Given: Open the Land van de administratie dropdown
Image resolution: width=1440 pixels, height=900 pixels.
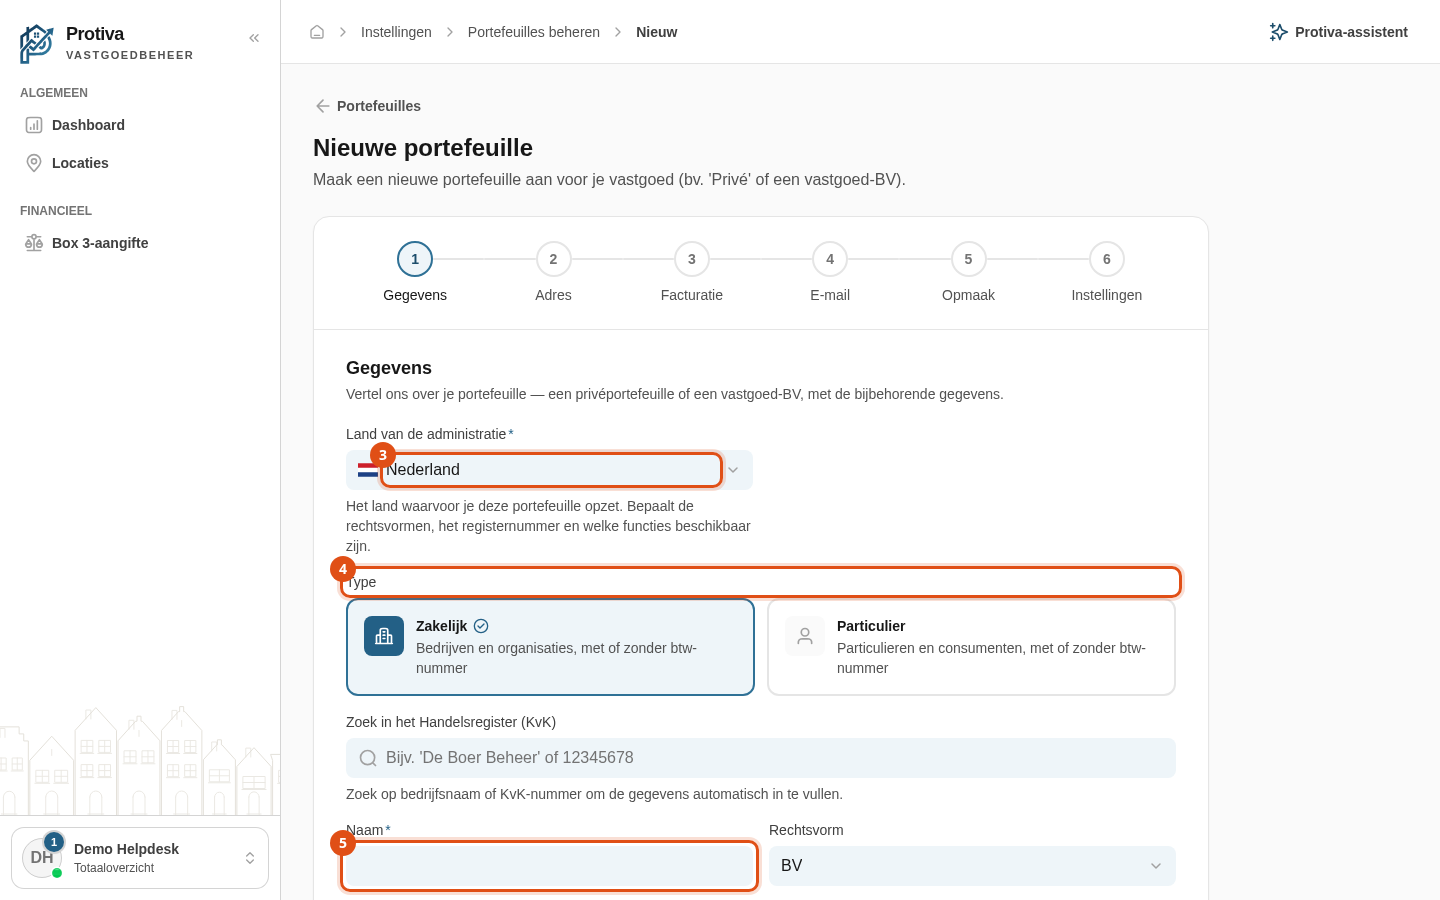Looking at the screenshot, I should point(549,470).
